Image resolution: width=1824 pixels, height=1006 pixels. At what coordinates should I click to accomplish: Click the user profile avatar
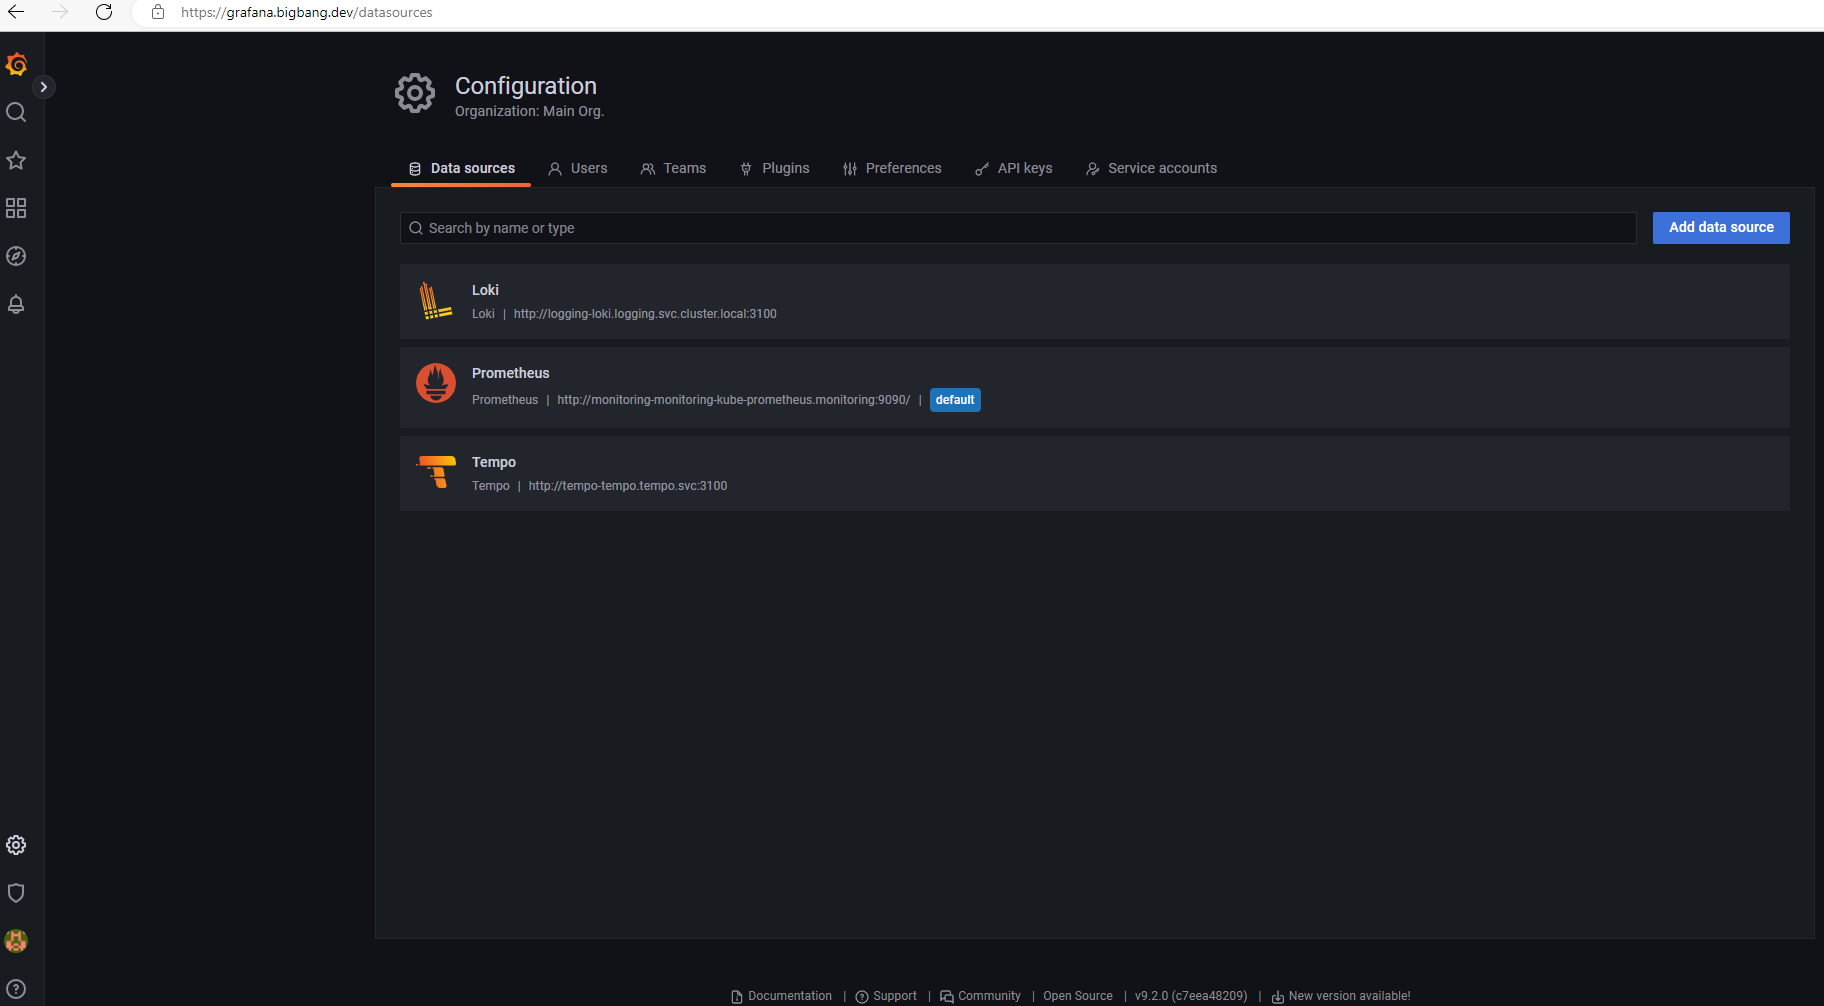coord(16,941)
